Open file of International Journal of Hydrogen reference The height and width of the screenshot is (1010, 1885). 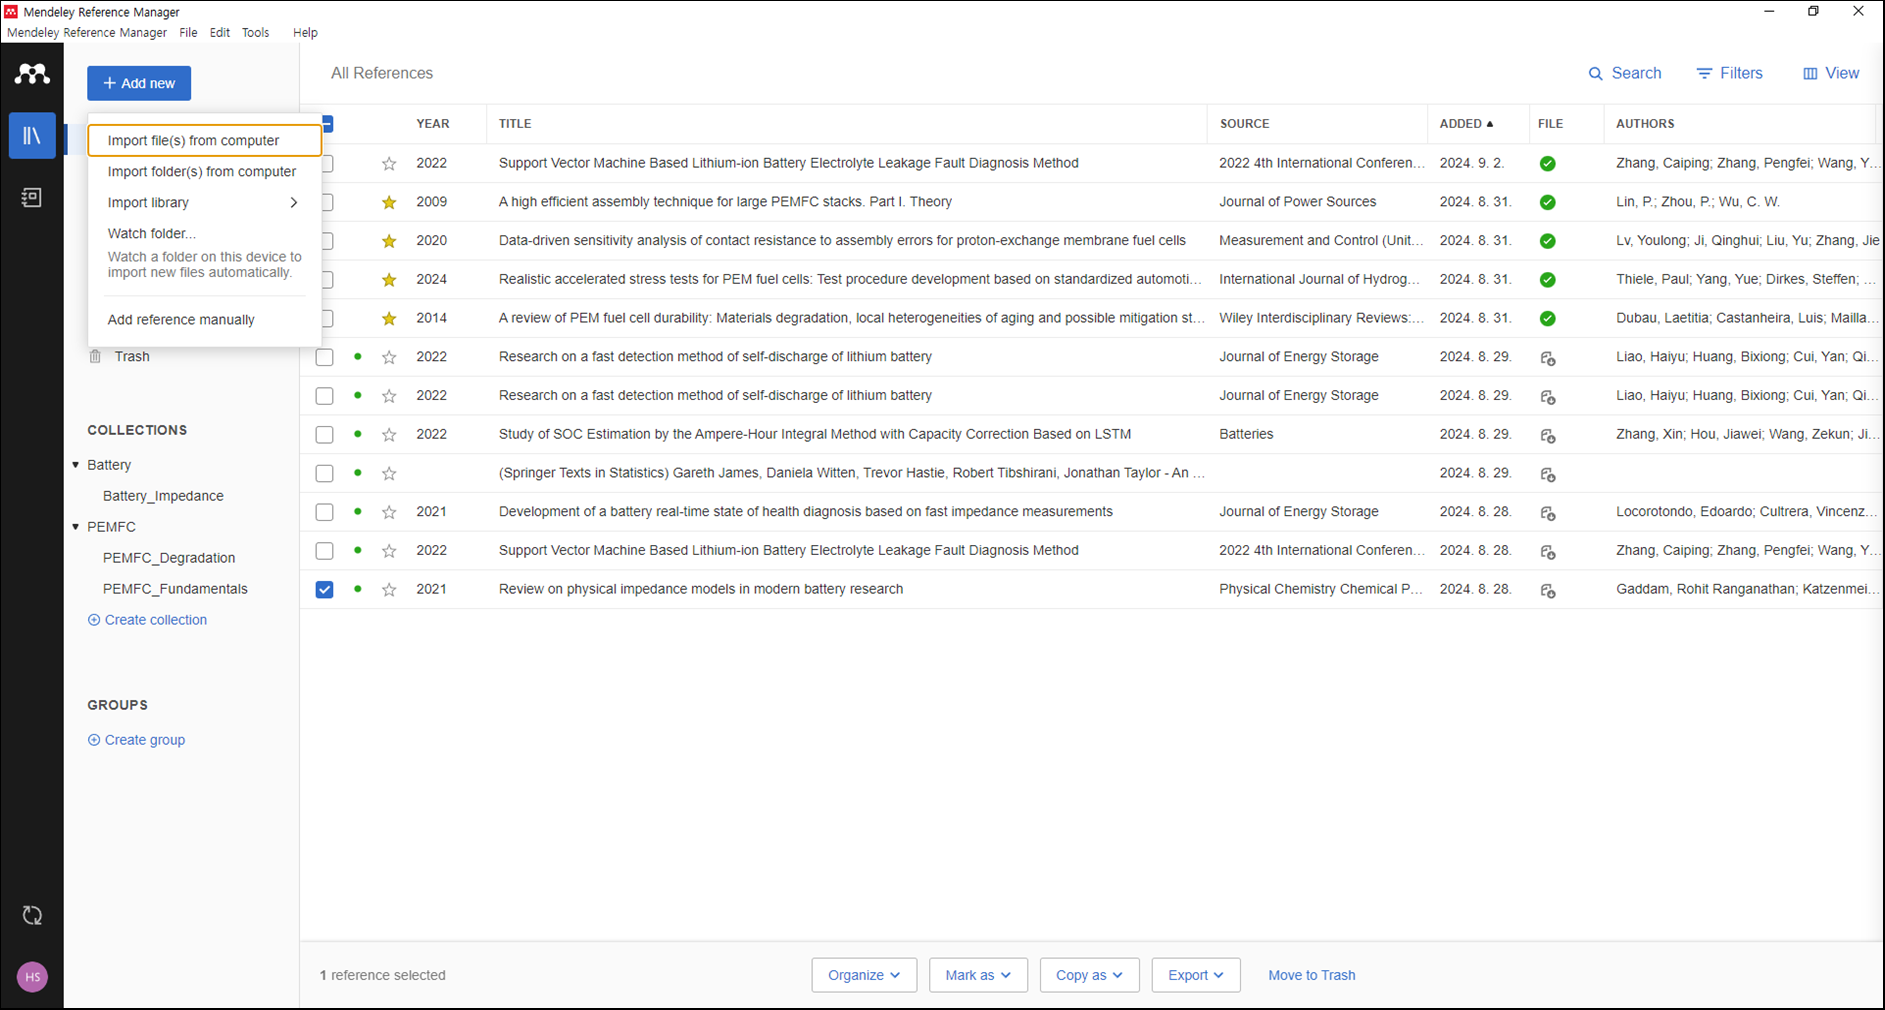coord(1548,280)
